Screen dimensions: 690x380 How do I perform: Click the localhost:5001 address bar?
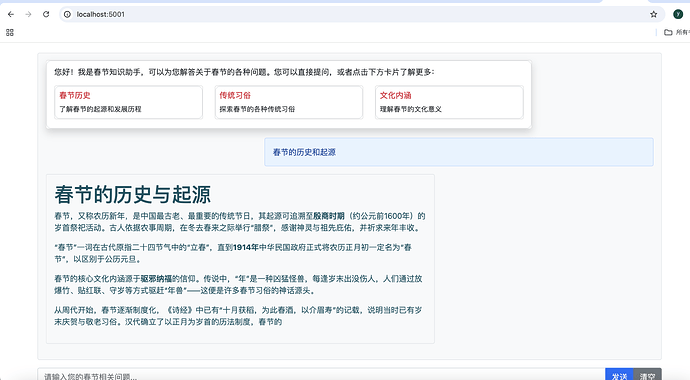coord(361,15)
